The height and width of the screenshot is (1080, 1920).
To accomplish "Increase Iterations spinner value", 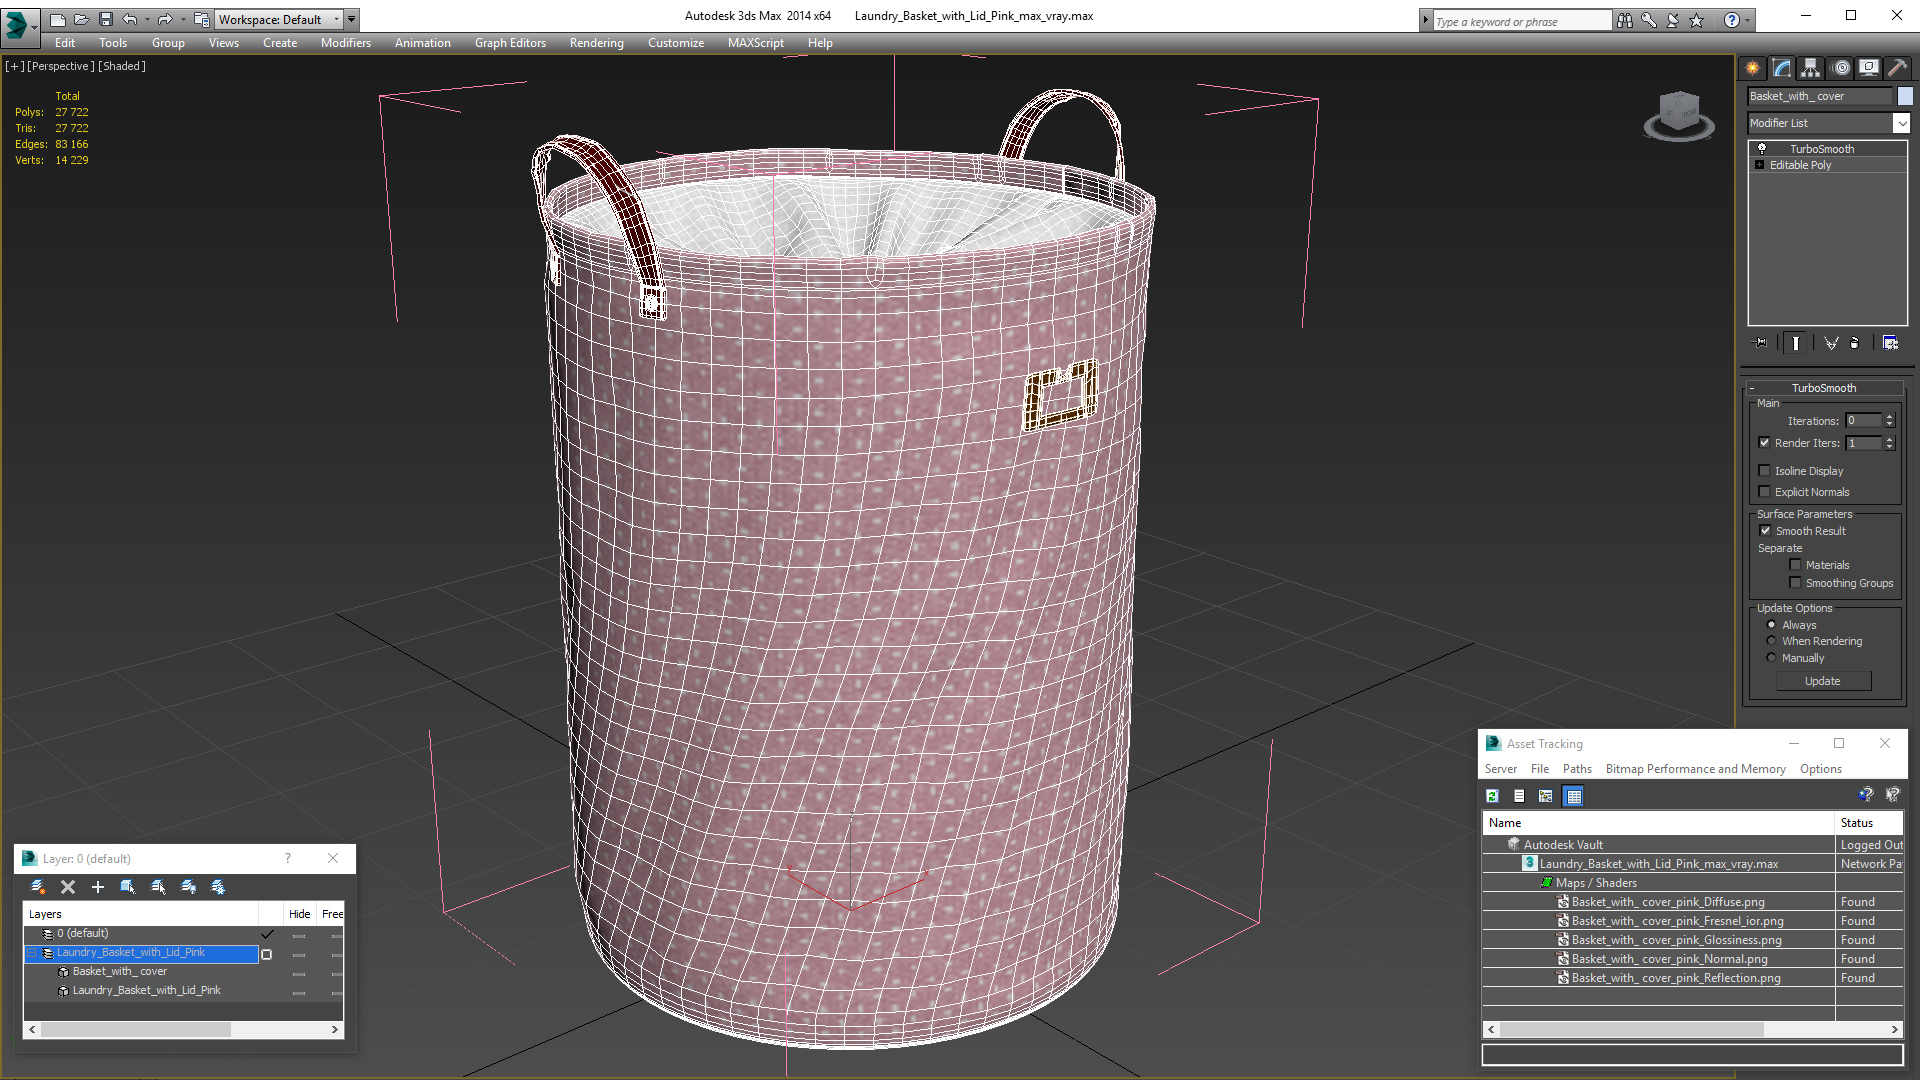I will click(1889, 417).
